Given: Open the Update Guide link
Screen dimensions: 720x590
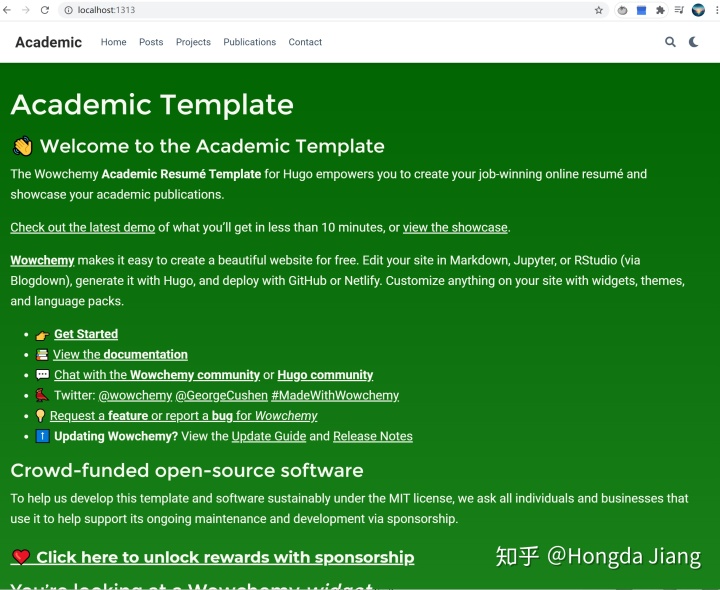Looking at the screenshot, I should point(269,436).
